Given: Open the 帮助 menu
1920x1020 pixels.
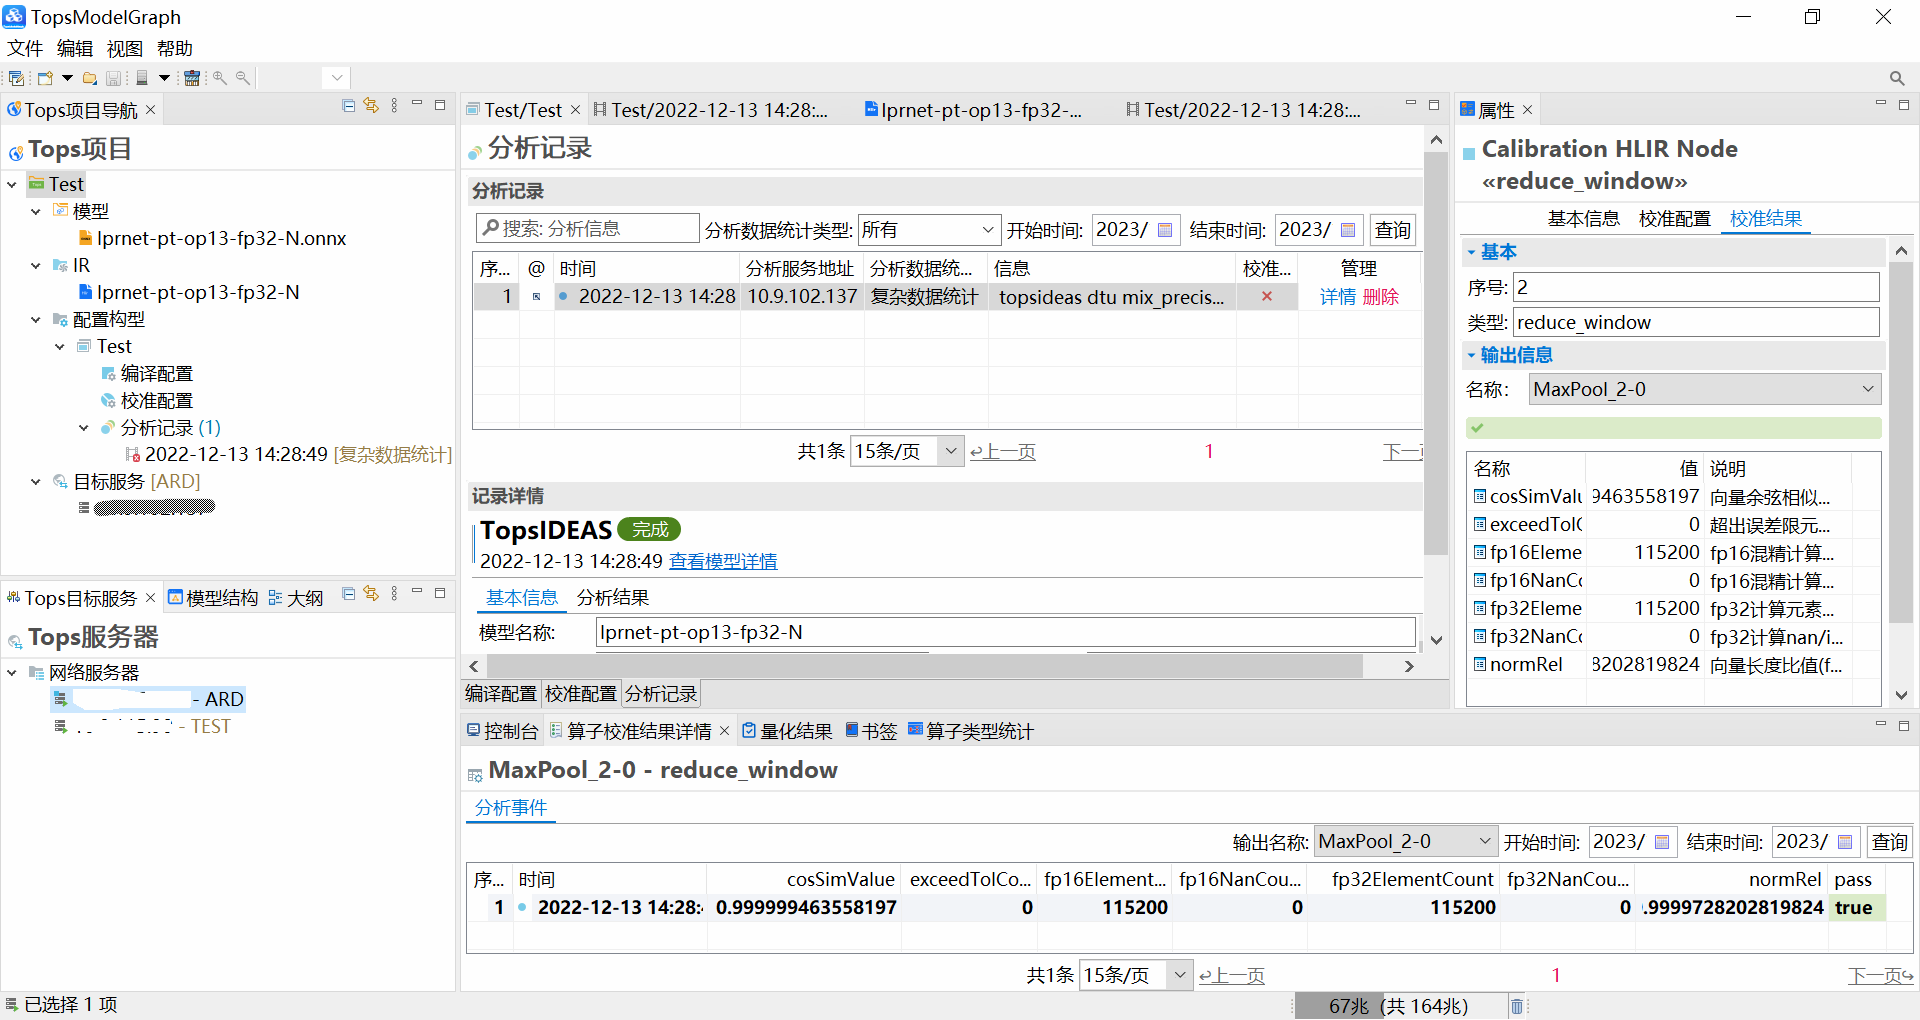Looking at the screenshot, I should tap(175, 48).
